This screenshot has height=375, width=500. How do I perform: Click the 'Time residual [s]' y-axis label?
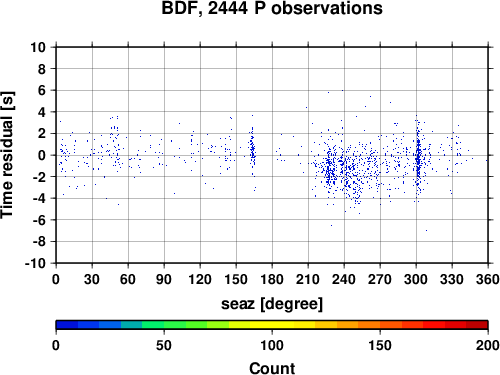7,155
